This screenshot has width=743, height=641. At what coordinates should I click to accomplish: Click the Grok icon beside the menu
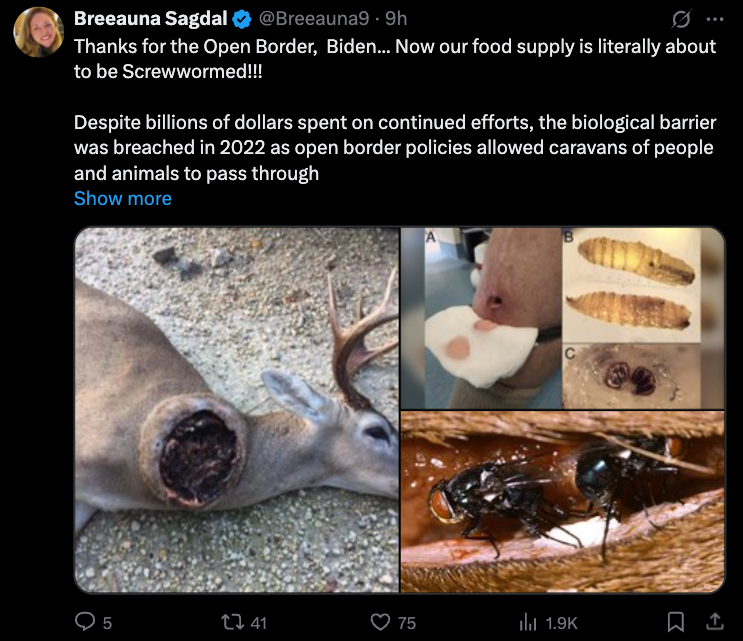(682, 19)
